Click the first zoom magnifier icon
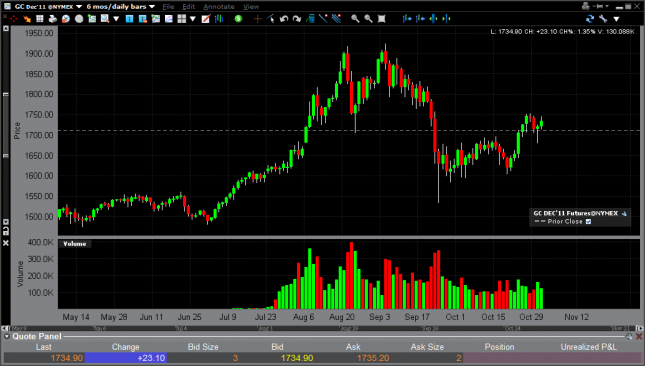 click(x=355, y=19)
